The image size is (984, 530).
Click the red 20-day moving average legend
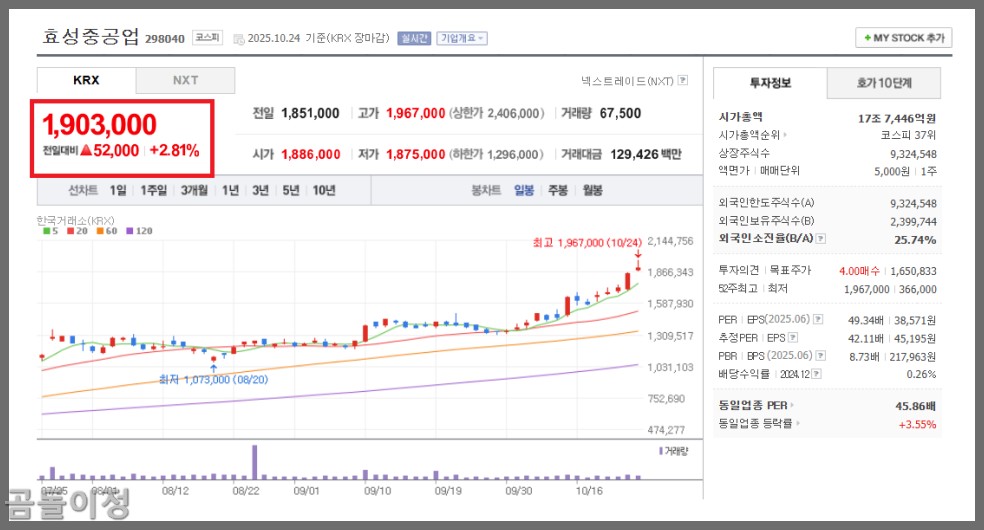pyautogui.click(x=78, y=231)
